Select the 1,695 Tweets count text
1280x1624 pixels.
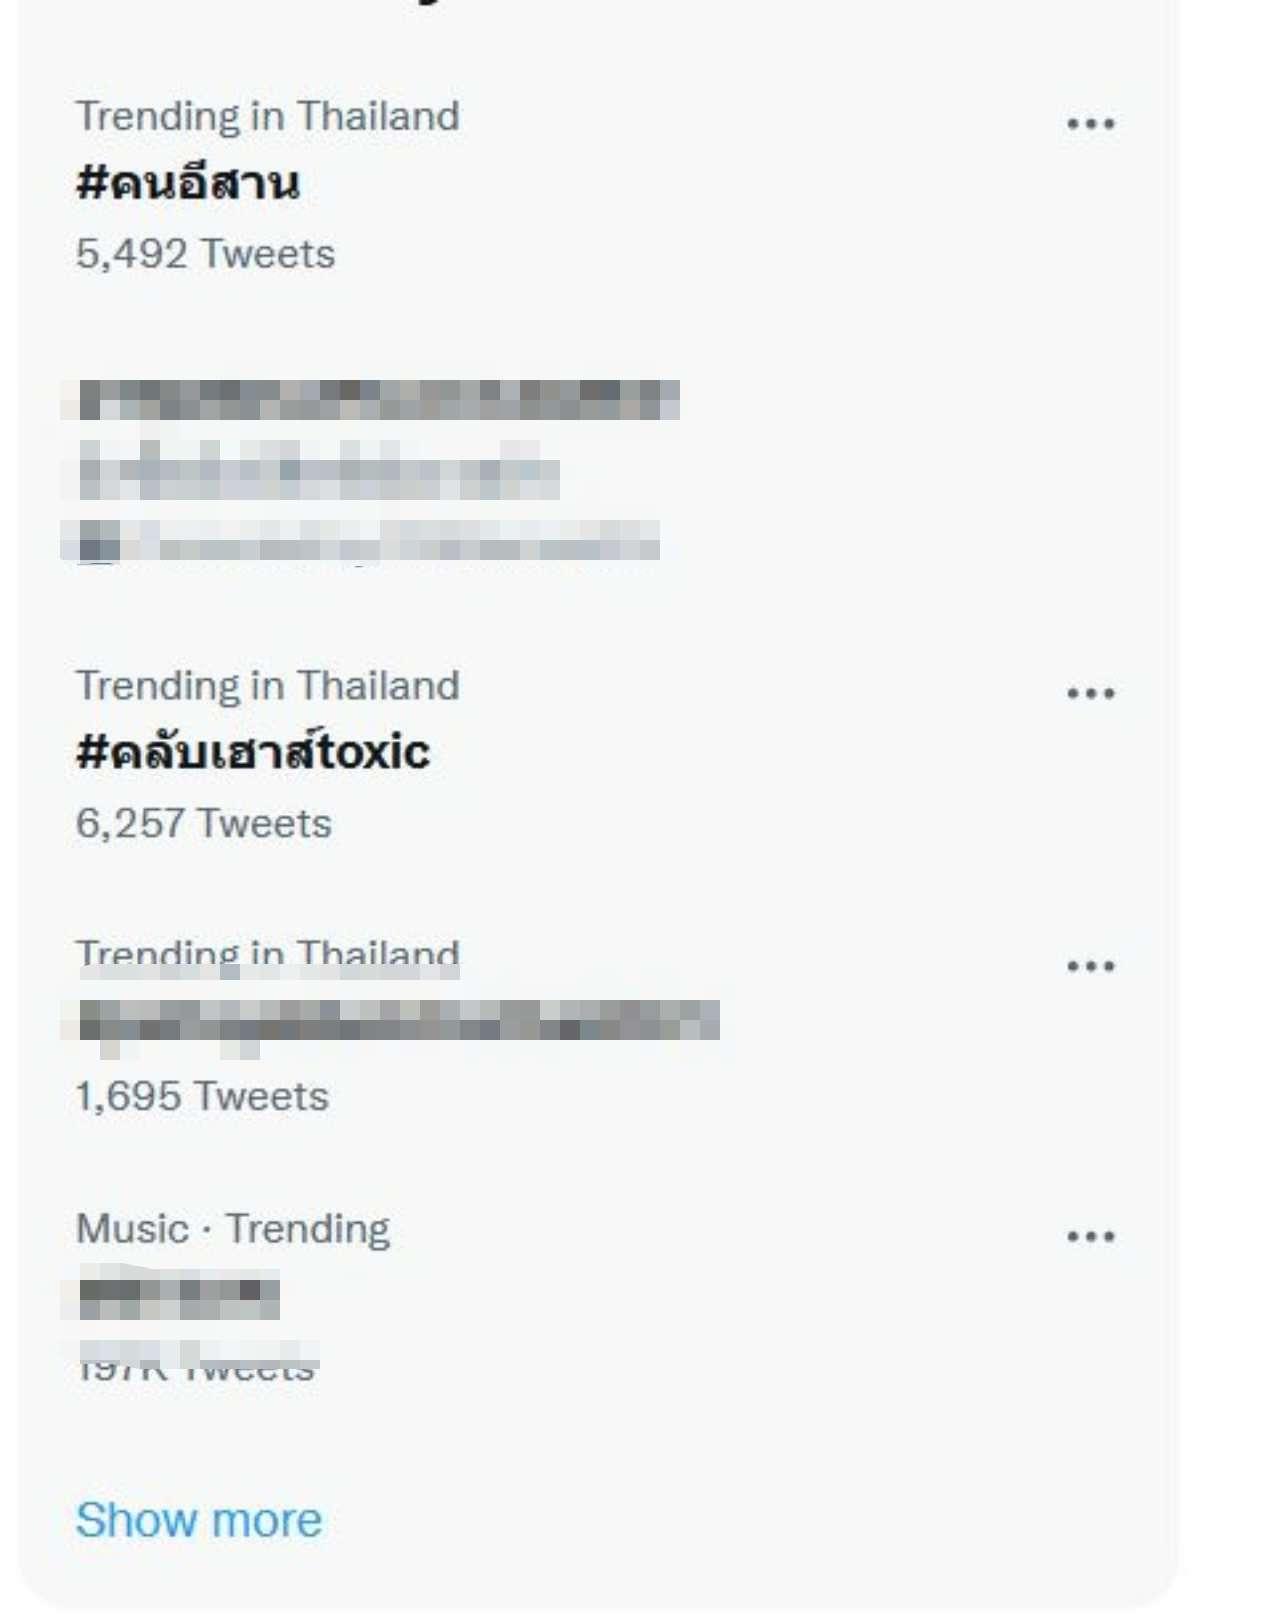(x=202, y=1097)
